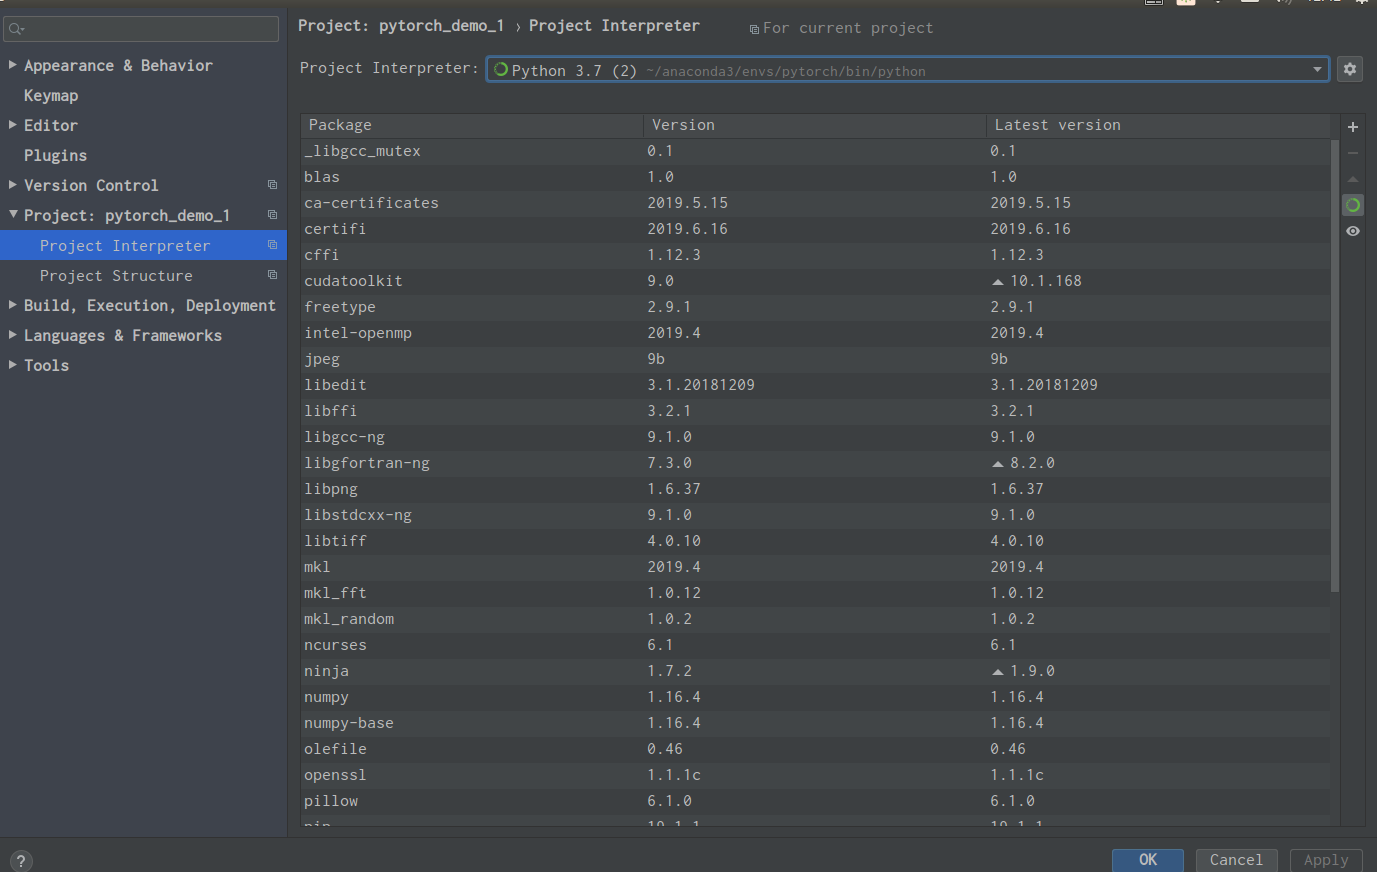Viewport: 1377px width, 872px height.
Task: Click the volume icon in the system tray
Action: 1282,2
